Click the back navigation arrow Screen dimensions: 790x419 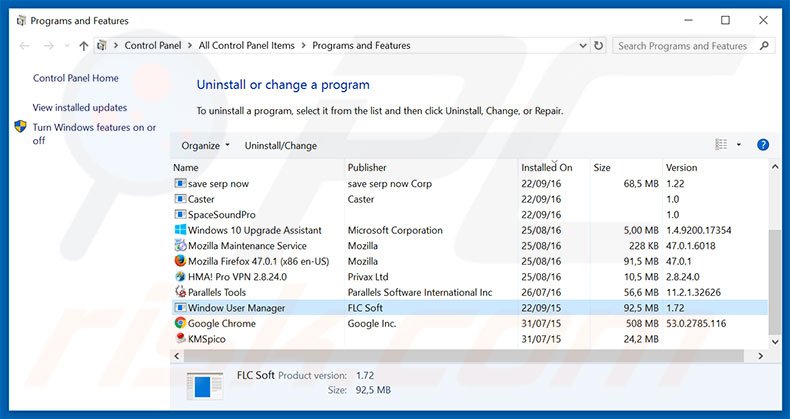click(x=24, y=46)
